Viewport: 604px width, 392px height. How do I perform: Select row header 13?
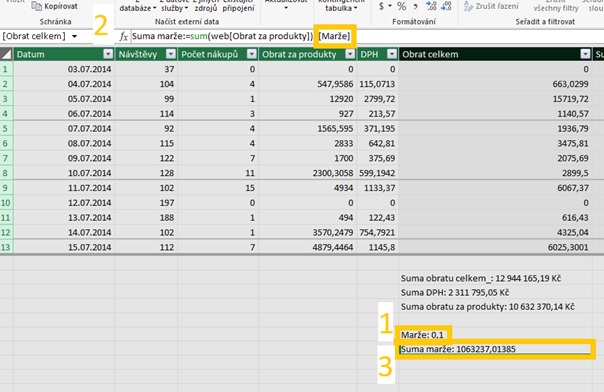click(x=7, y=247)
